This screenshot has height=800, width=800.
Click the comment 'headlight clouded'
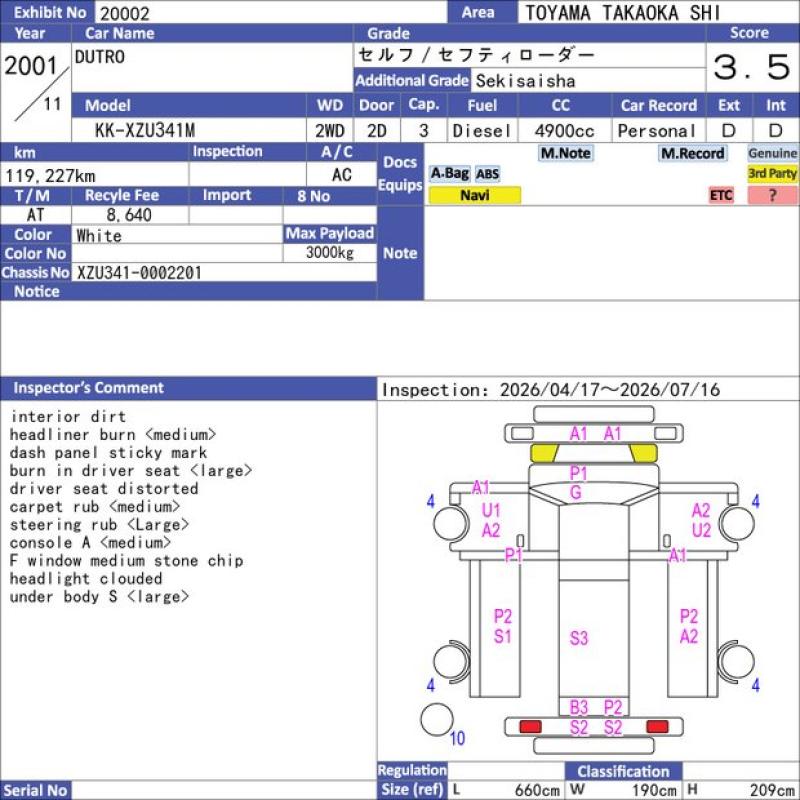pos(86,579)
